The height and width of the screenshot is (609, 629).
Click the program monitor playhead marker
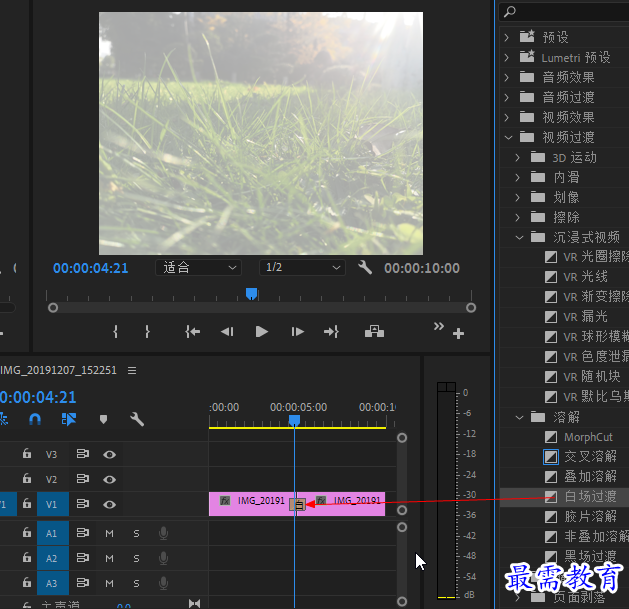(252, 294)
